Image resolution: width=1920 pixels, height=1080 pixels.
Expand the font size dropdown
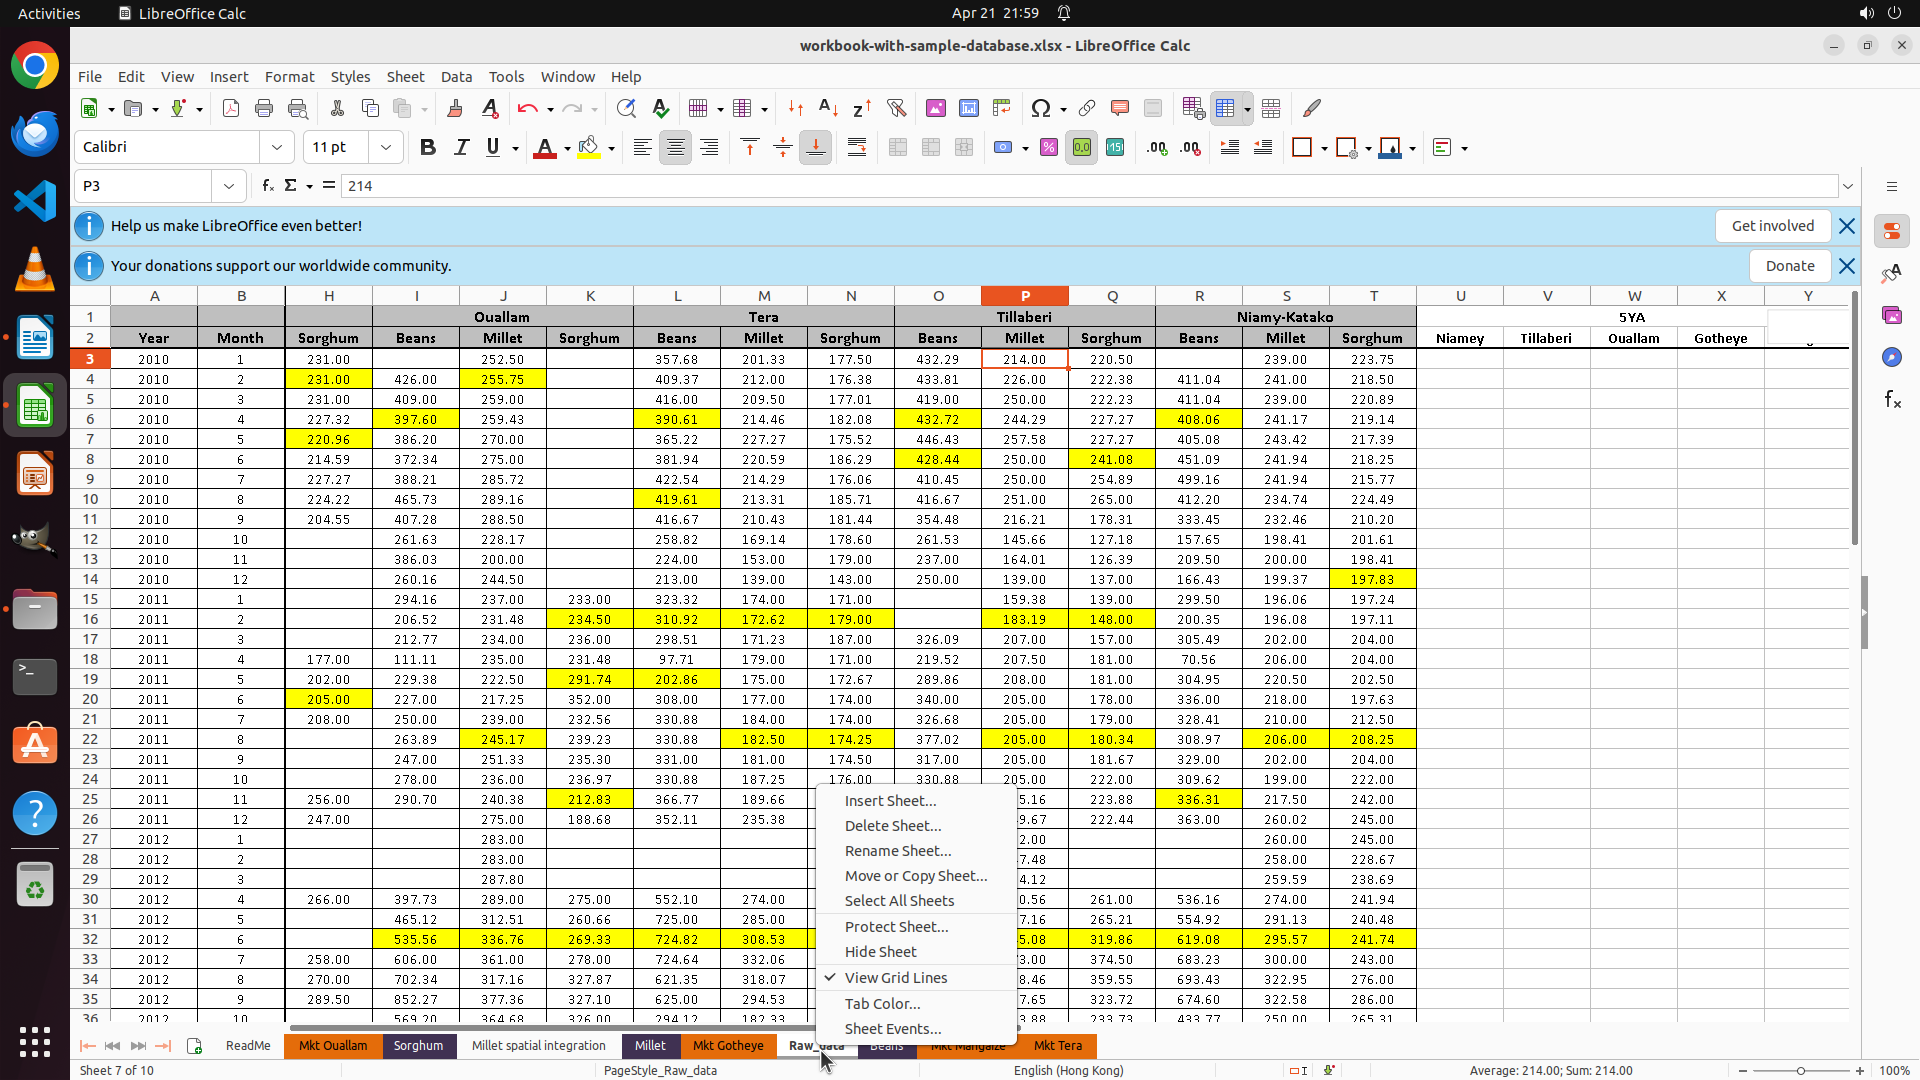point(386,147)
